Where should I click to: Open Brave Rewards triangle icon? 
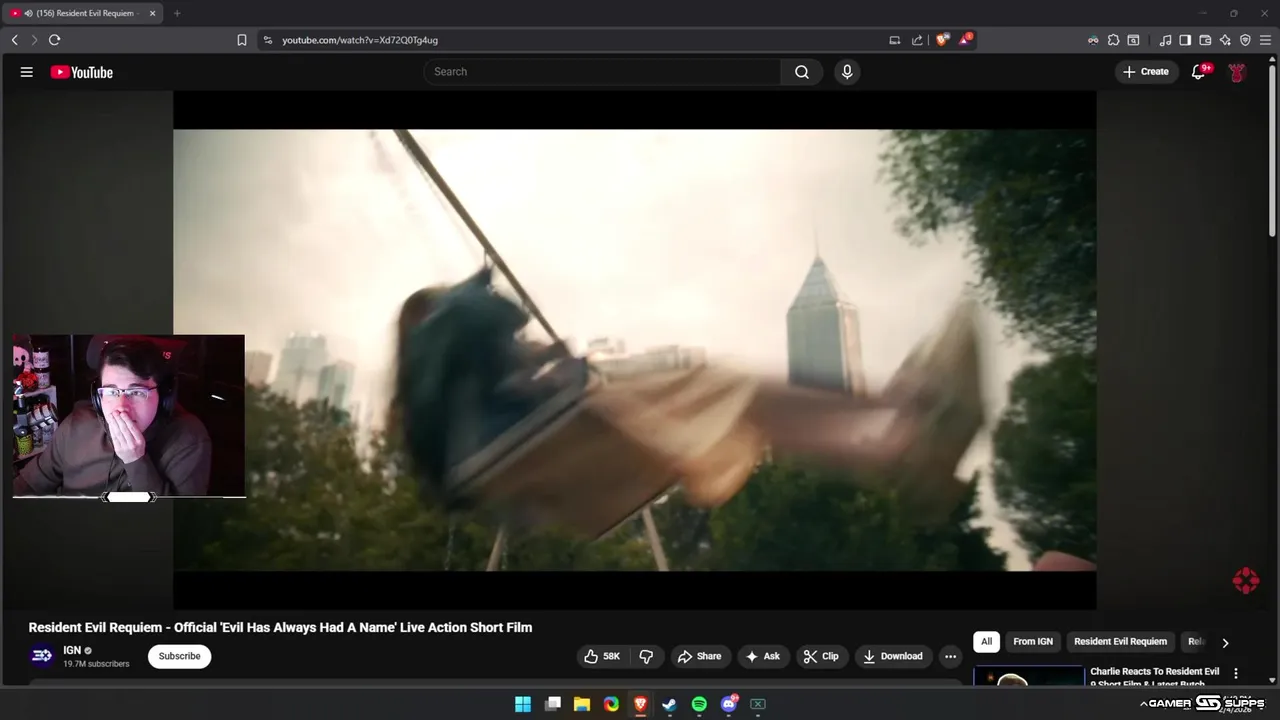(965, 40)
